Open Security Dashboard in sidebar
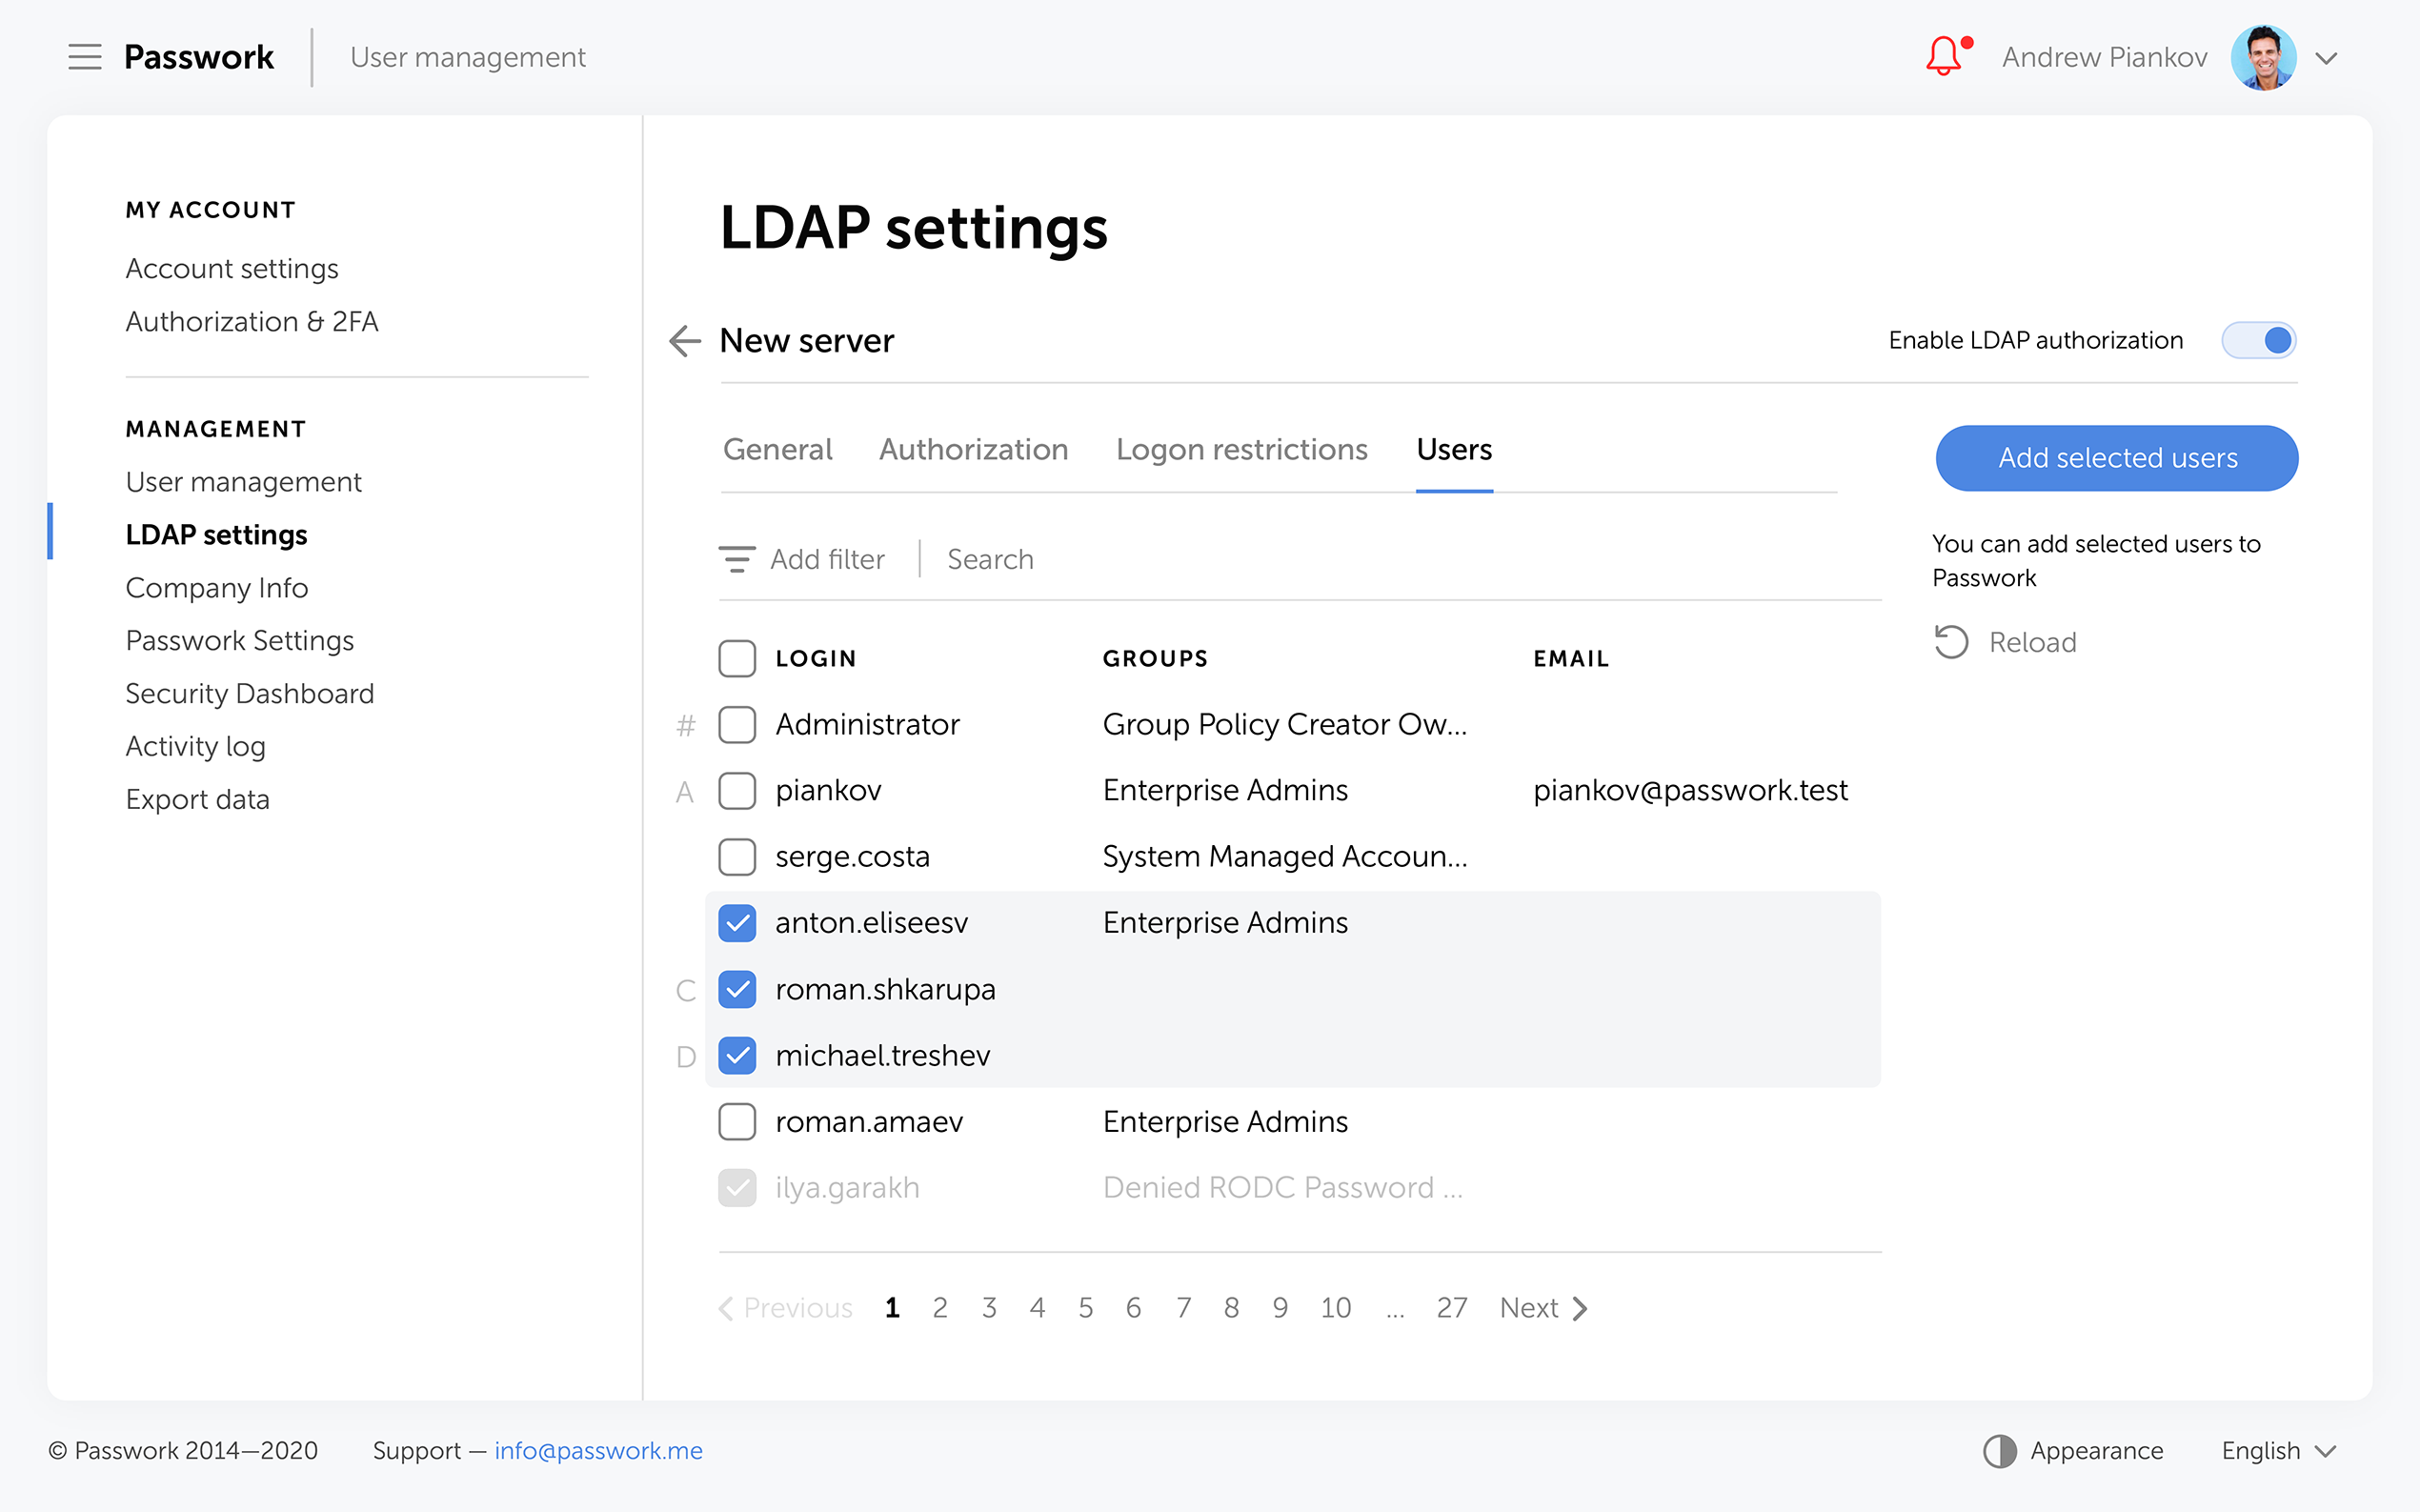2420x1512 pixels. [250, 693]
